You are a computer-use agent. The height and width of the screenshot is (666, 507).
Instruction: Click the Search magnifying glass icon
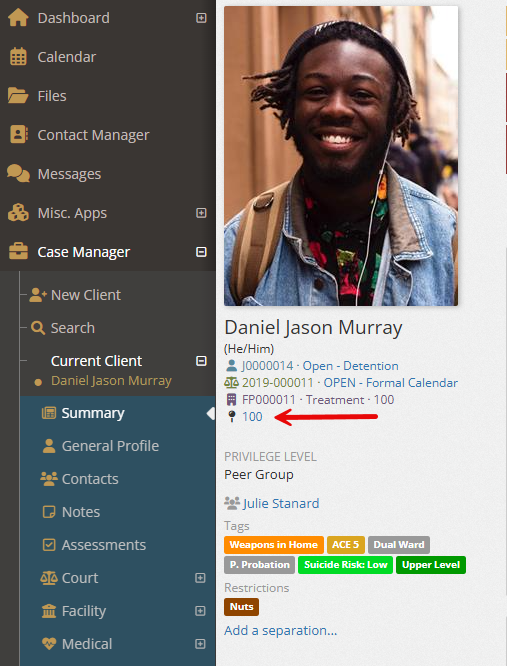(x=38, y=328)
